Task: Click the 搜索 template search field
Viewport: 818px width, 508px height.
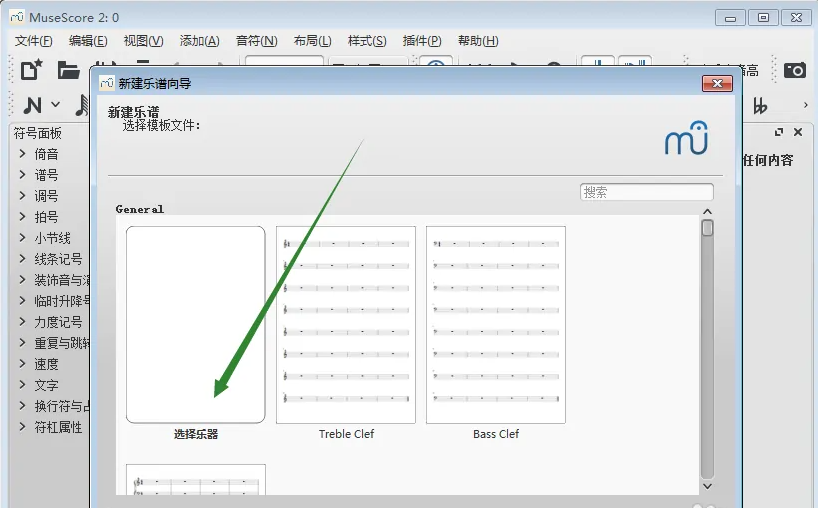Action: click(646, 192)
